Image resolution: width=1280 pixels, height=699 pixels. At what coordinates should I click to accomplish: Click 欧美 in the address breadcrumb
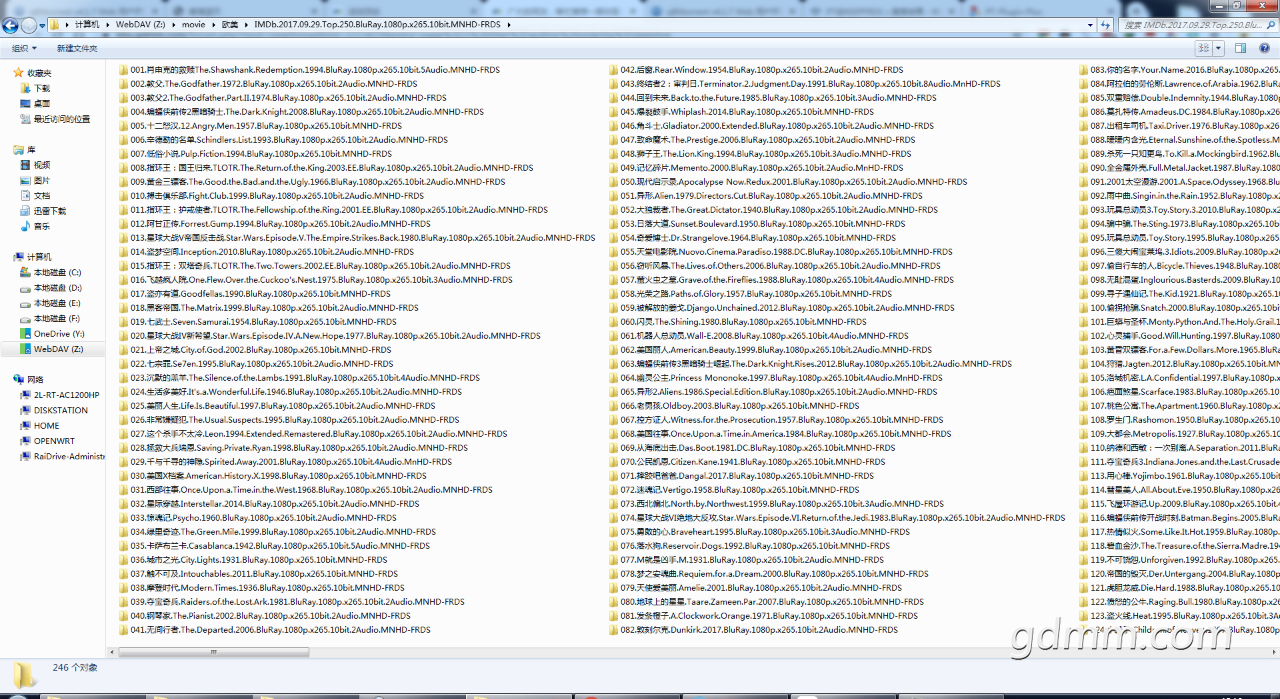click(x=230, y=24)
